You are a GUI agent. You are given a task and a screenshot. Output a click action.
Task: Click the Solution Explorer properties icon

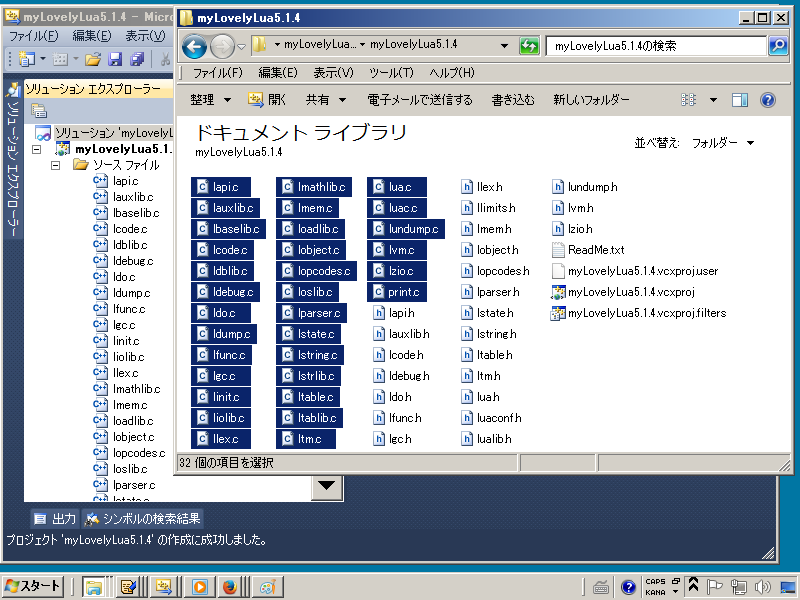(39, 110)
